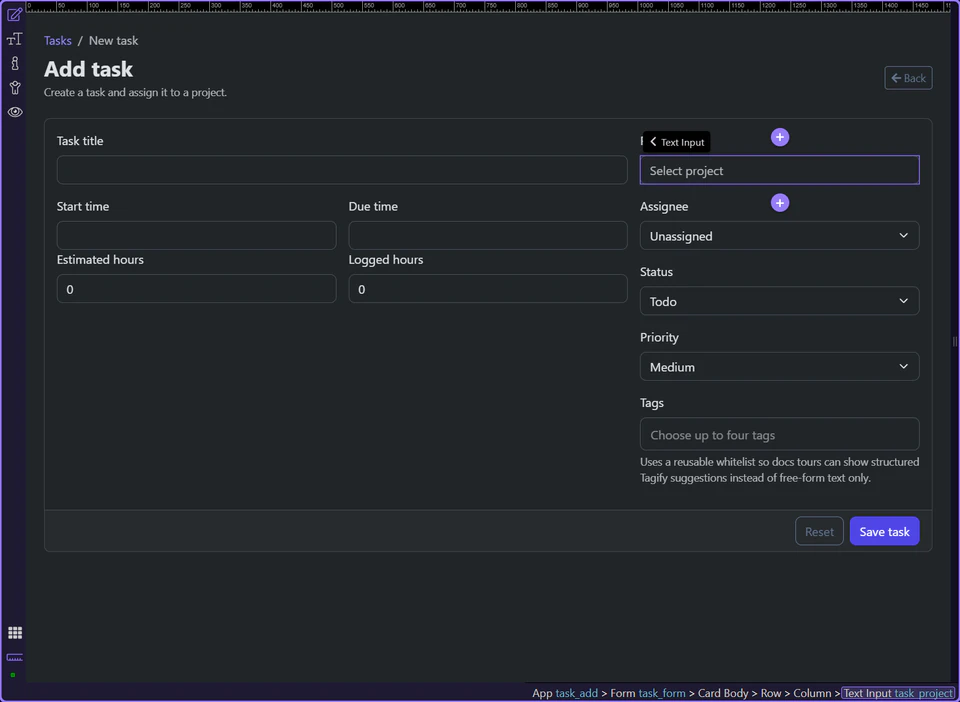960x702 pixels.
Task: Select the ruler tool above the status dot
Action: 14,658
